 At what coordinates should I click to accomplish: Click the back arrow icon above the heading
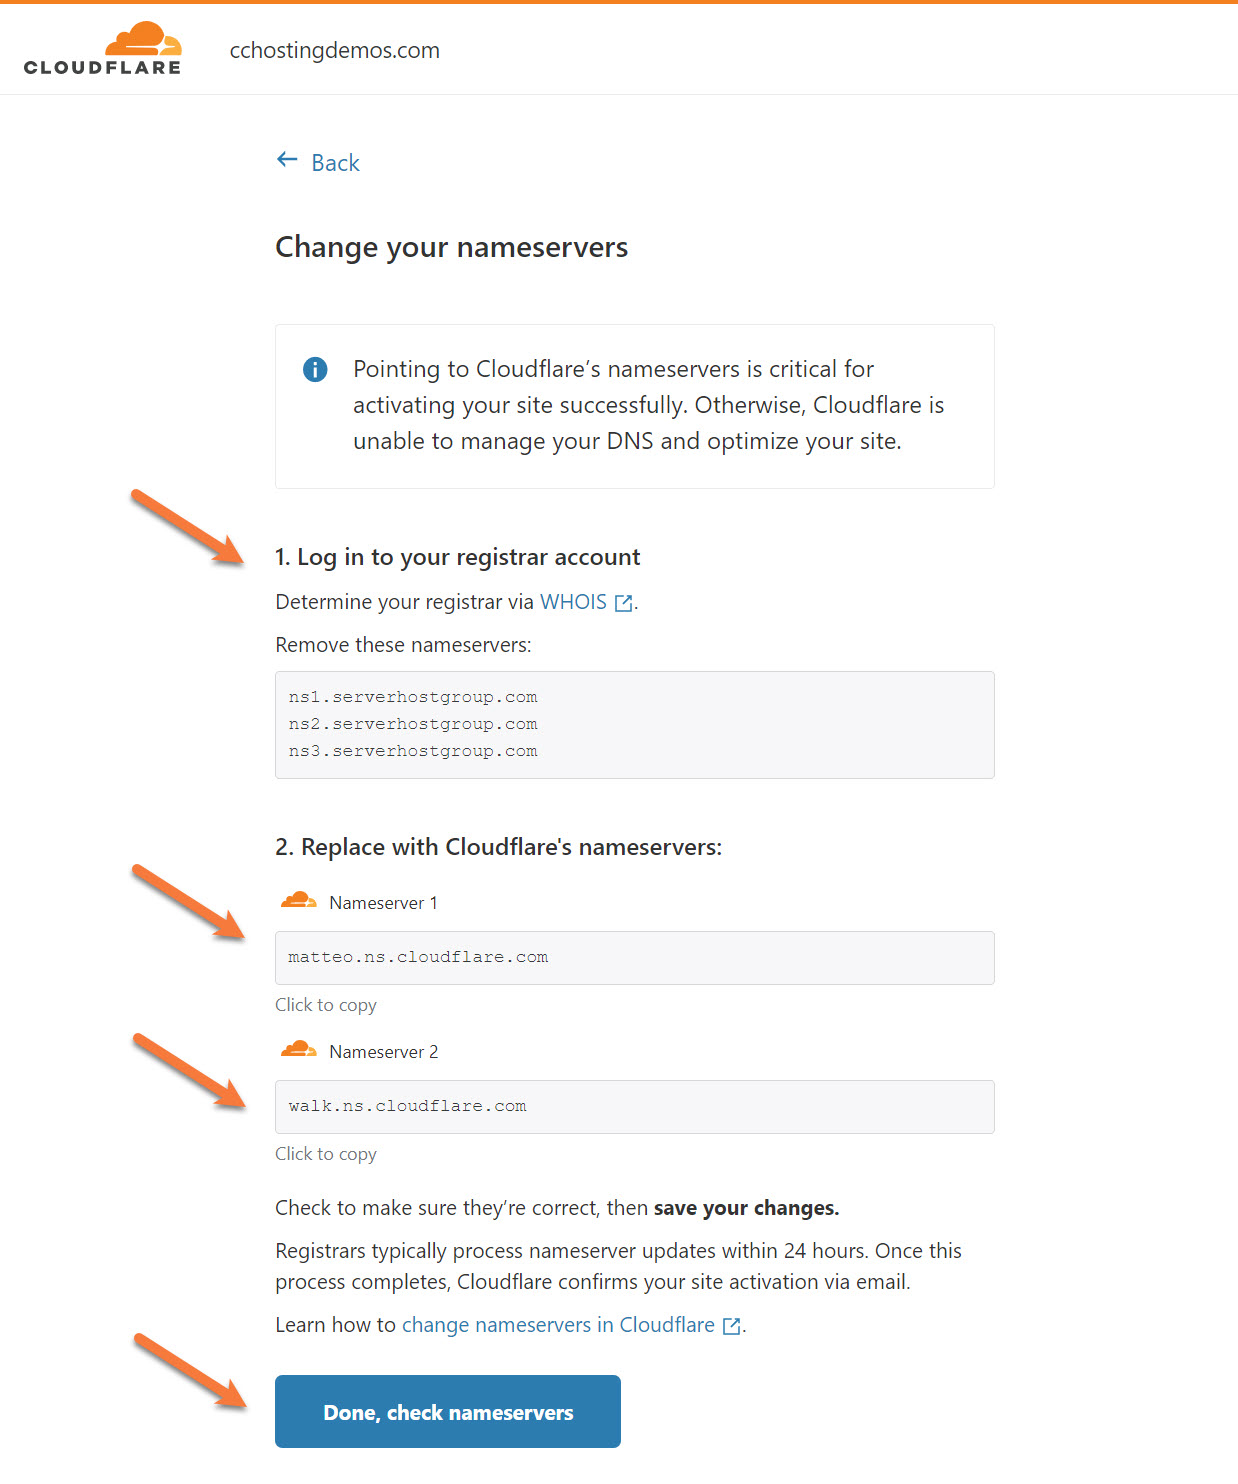click(x=286, y=159)
